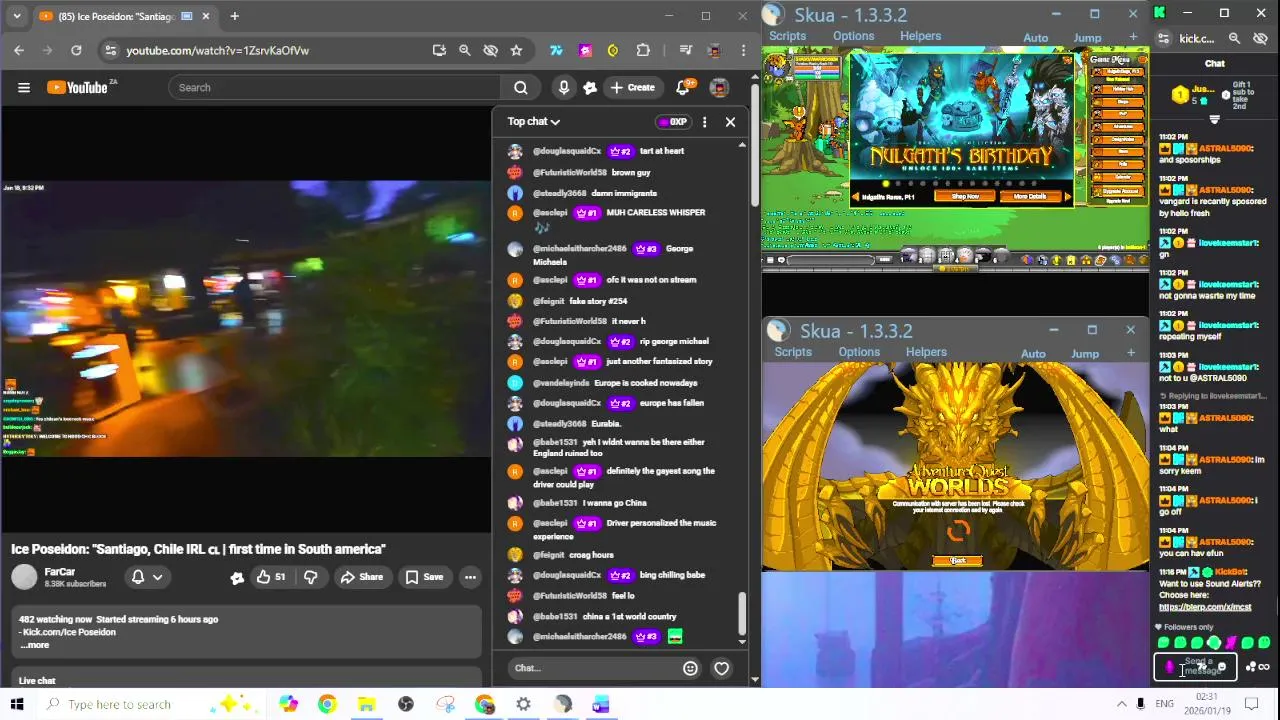Click Shop Now on Nulgath's Birthday banner
The image size is (1280, 720).
tap(965, 197)
